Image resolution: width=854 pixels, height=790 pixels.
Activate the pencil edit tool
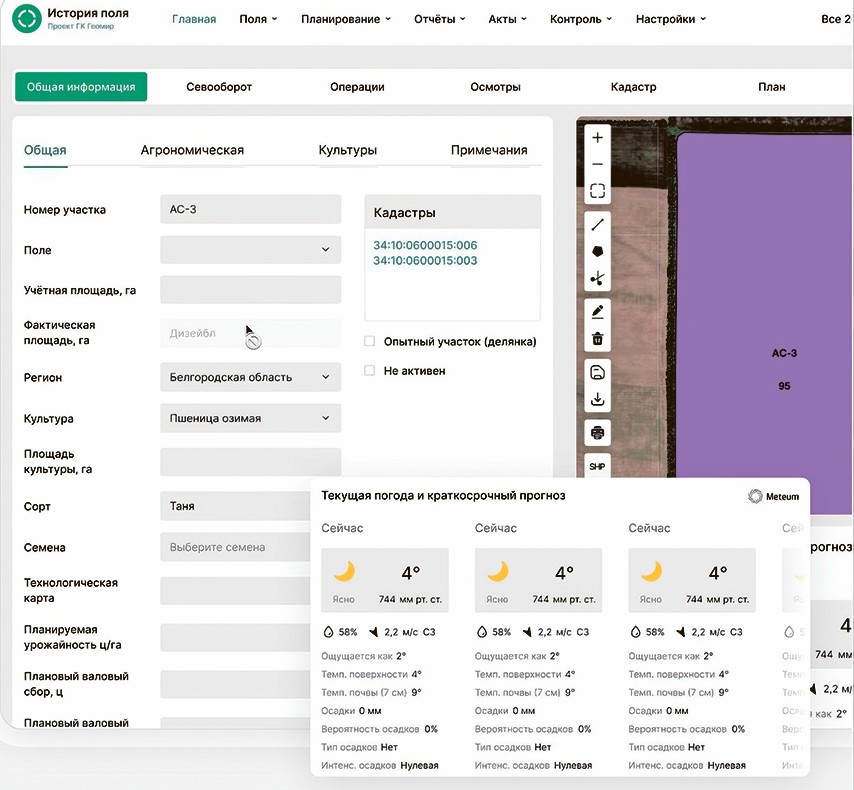(x=597, y=312)
